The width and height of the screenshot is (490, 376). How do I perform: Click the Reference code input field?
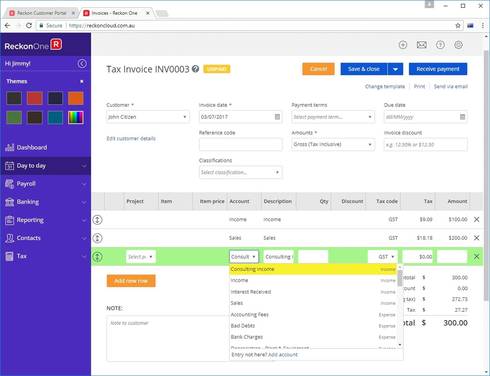240,145
